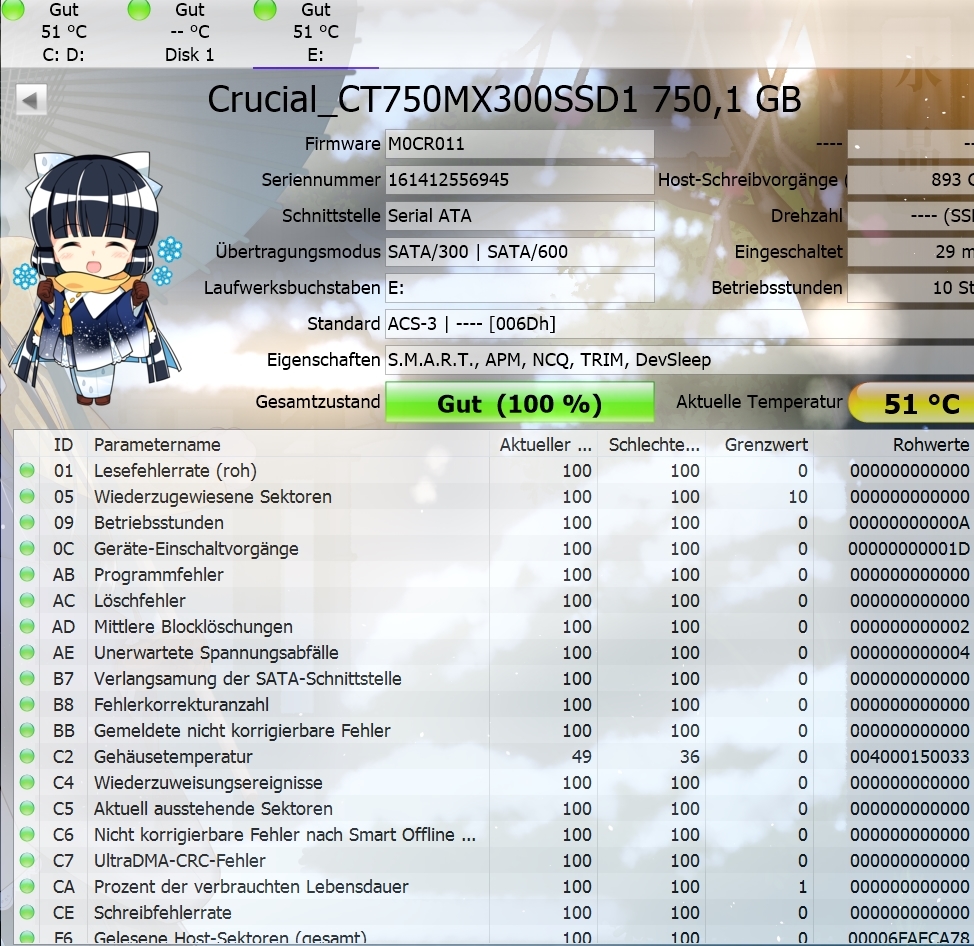Select the Fehlerkorrekturanzahl row

494,705
